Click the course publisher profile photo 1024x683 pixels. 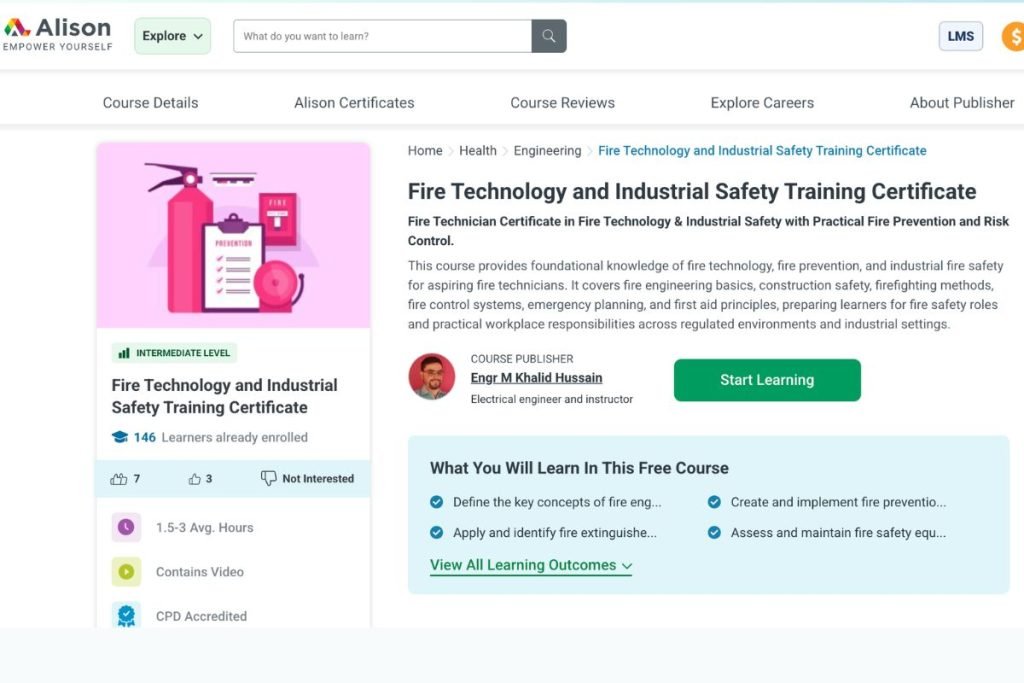tap(432, 377)
